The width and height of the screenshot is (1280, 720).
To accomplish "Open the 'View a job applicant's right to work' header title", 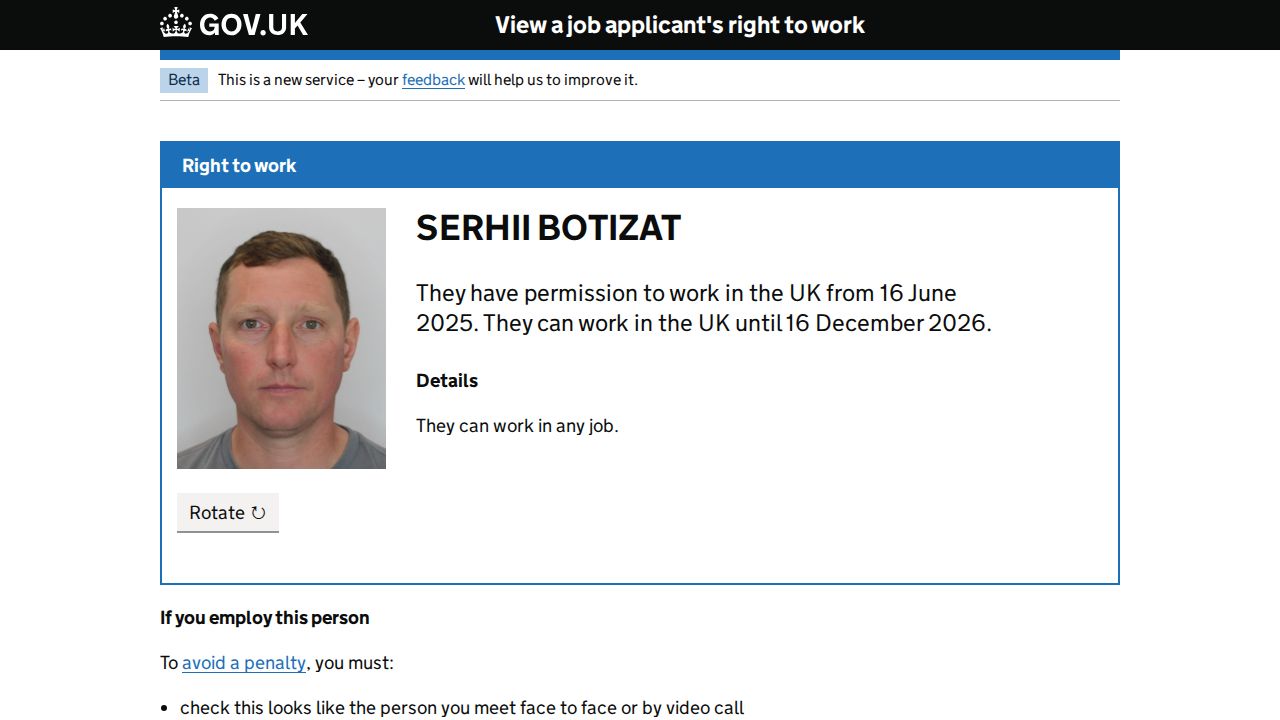I will click(x=679, y=25).
